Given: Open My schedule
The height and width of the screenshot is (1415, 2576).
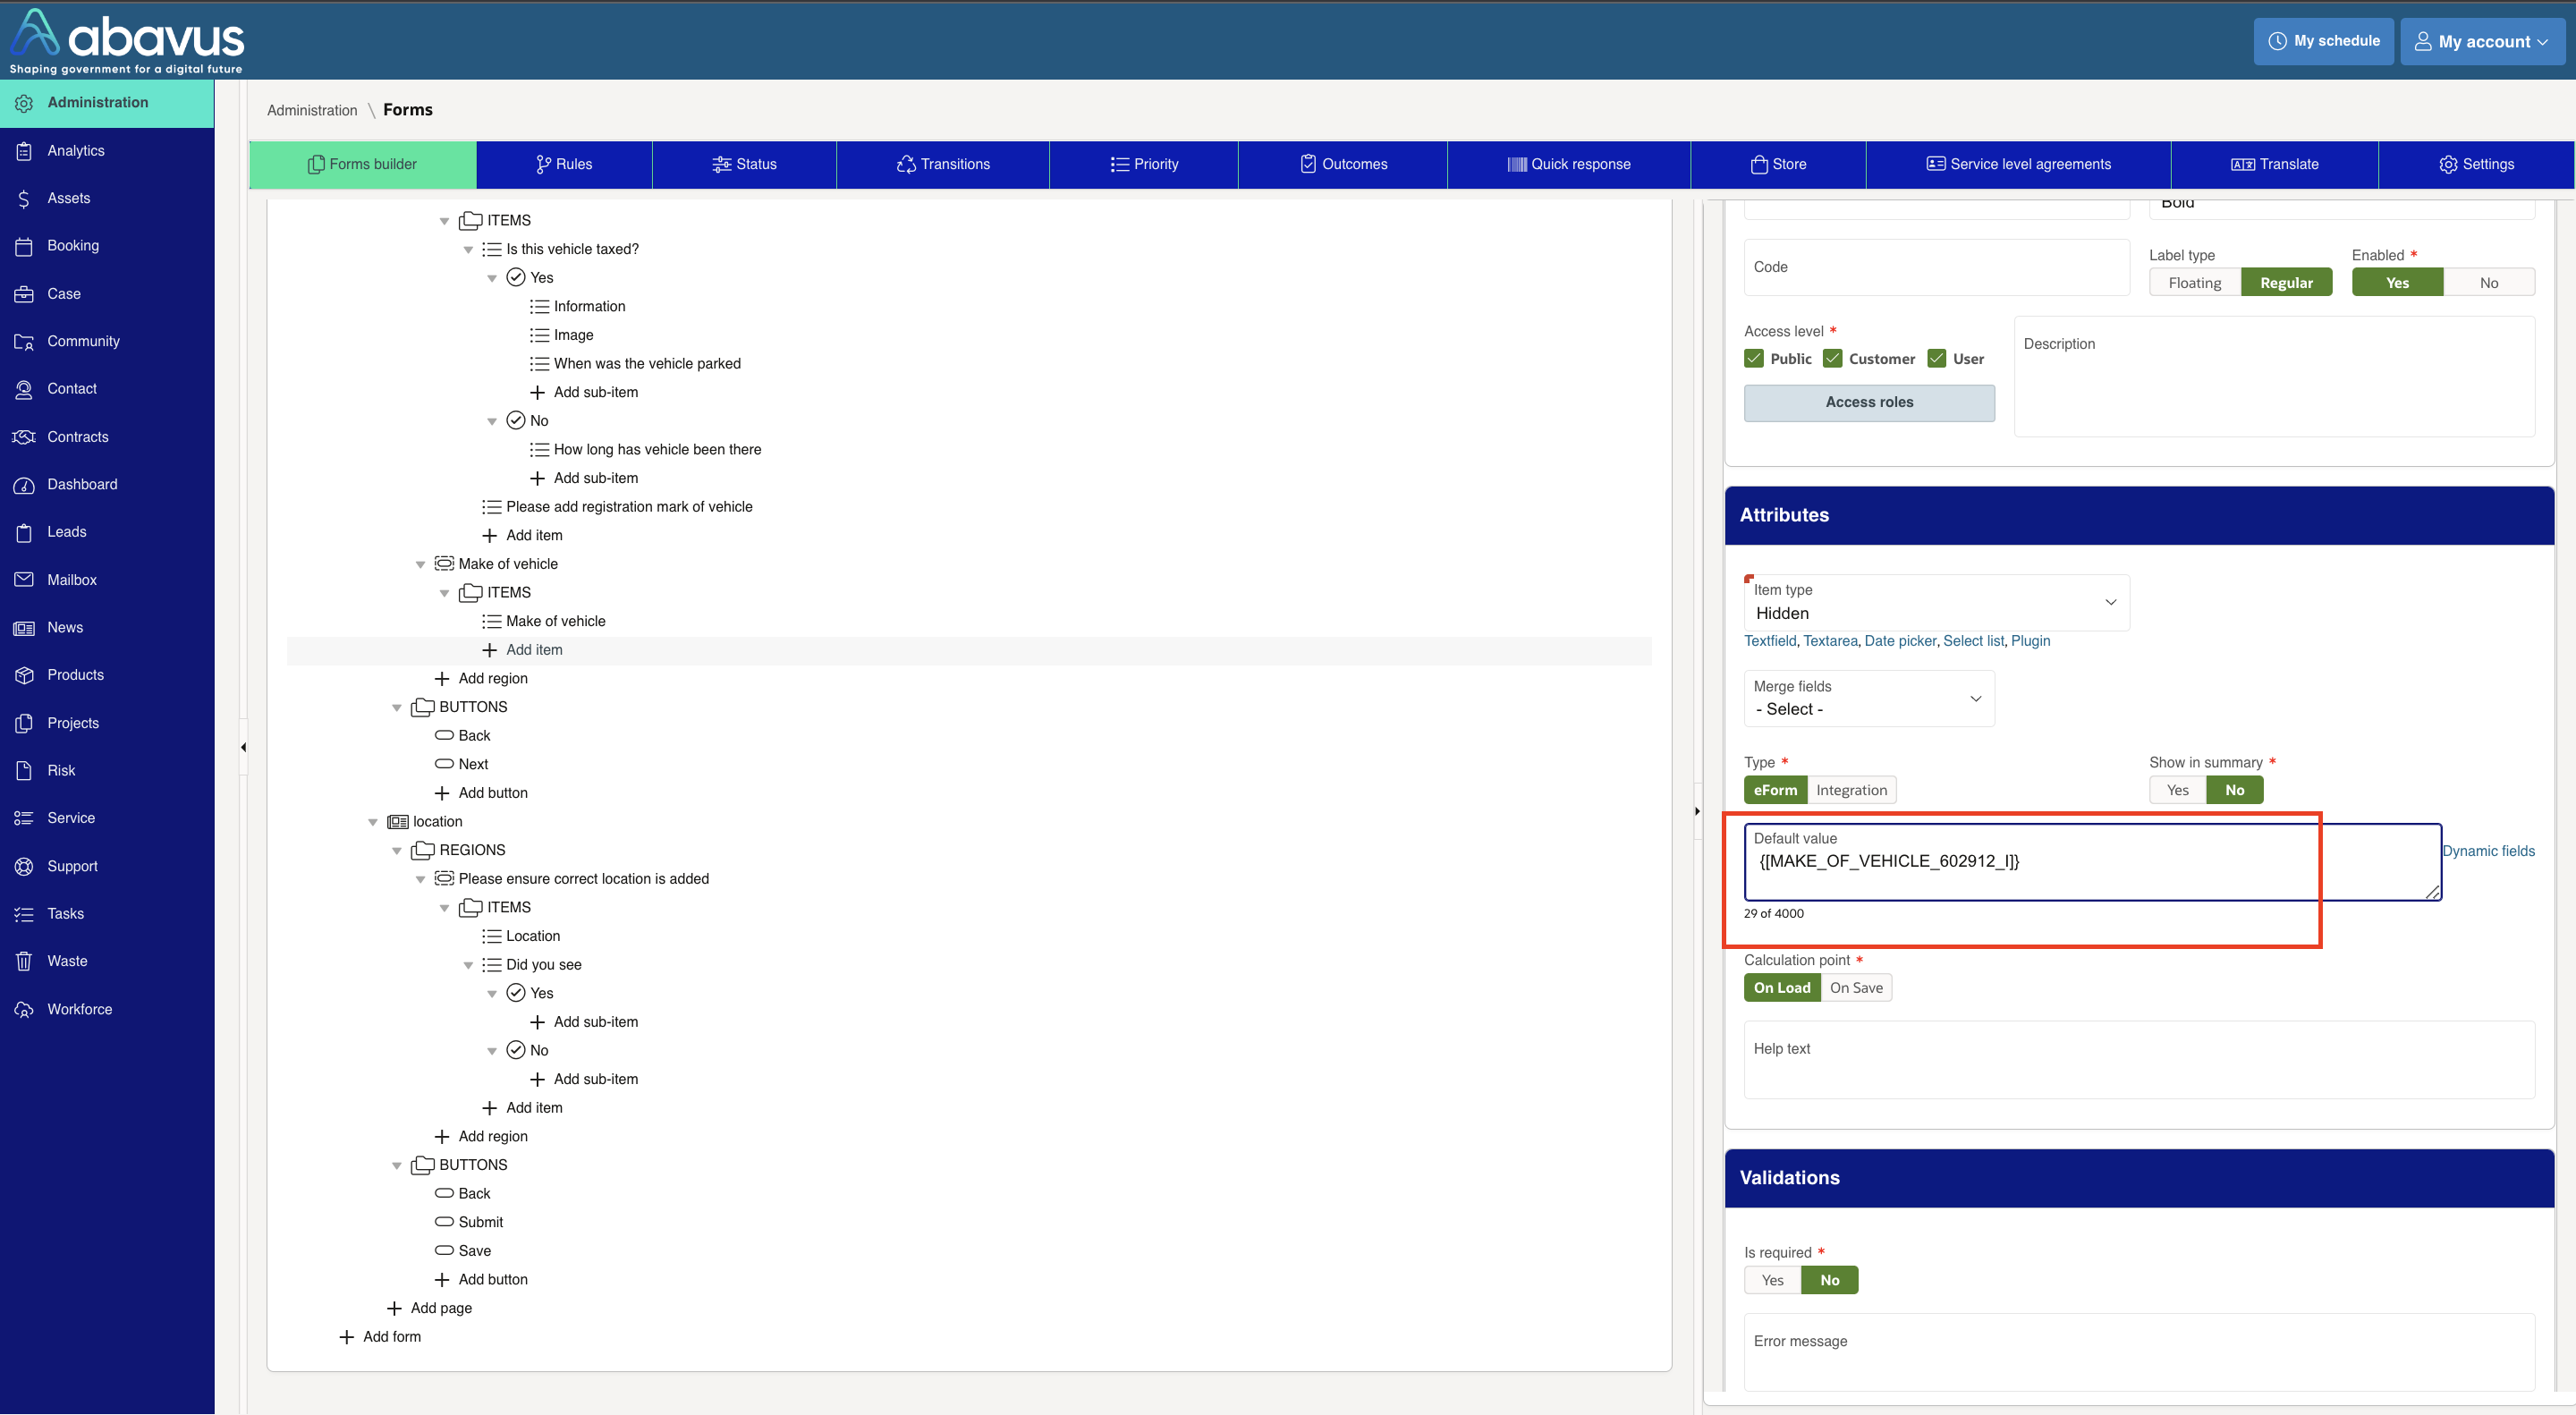Looking at the screenshot, I should coord(2323,41).
